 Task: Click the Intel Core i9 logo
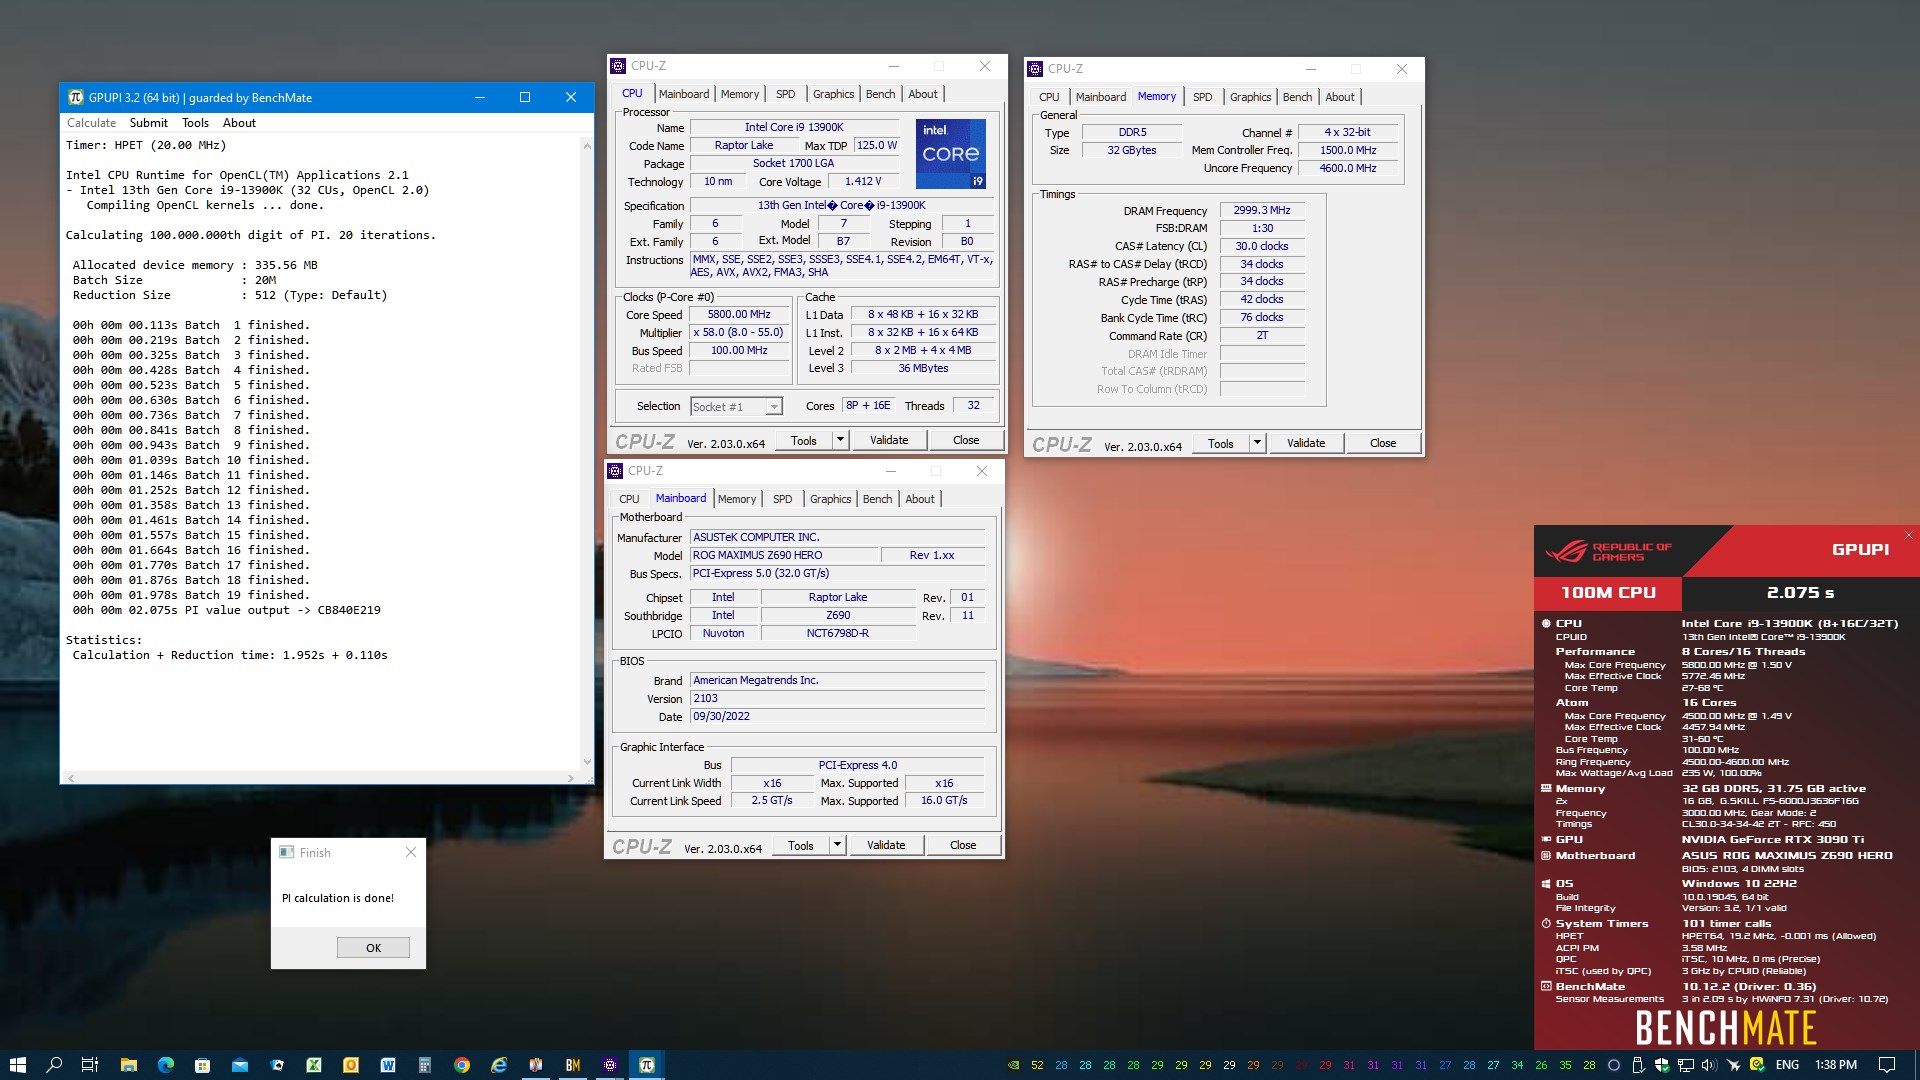[950, 153]
